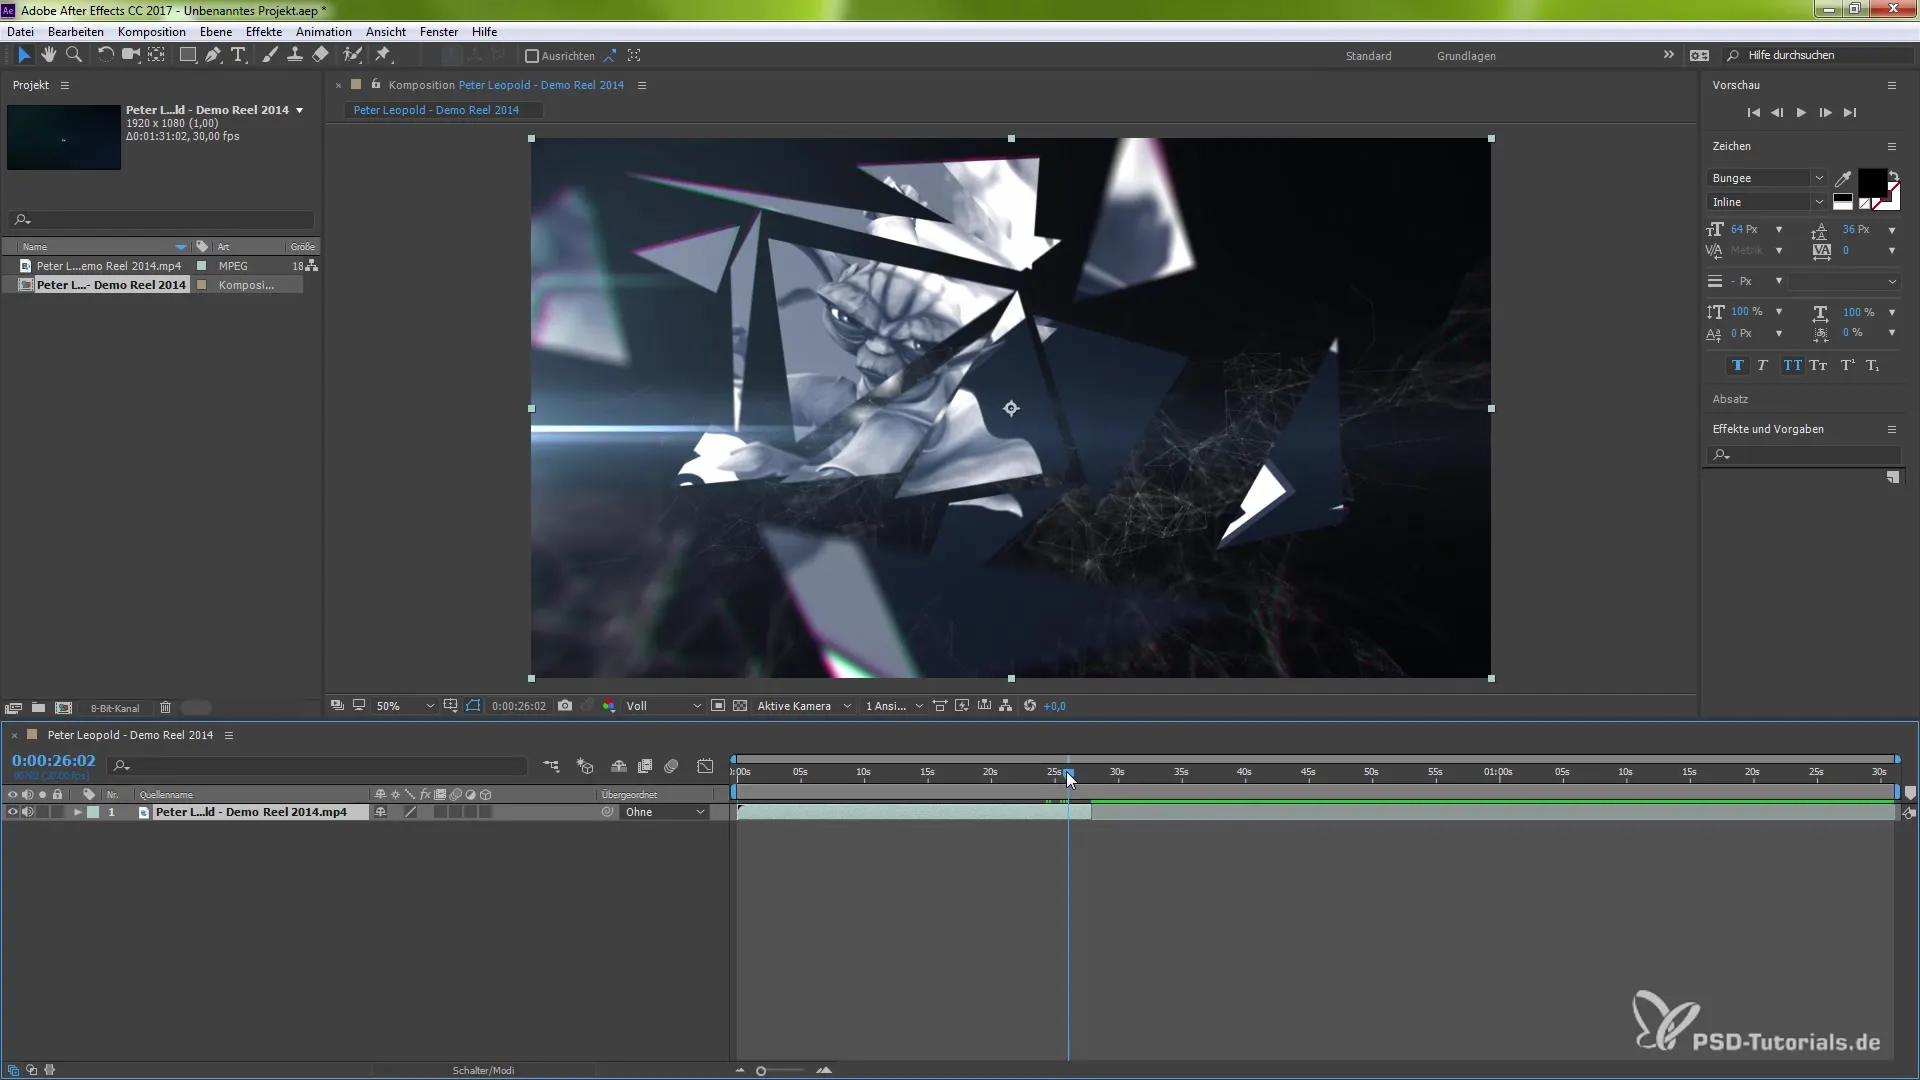The height and width of the screenshot is (1080, 1920).
Task: Select the Puppet Pin tool
Action: [x=383, y=55]
